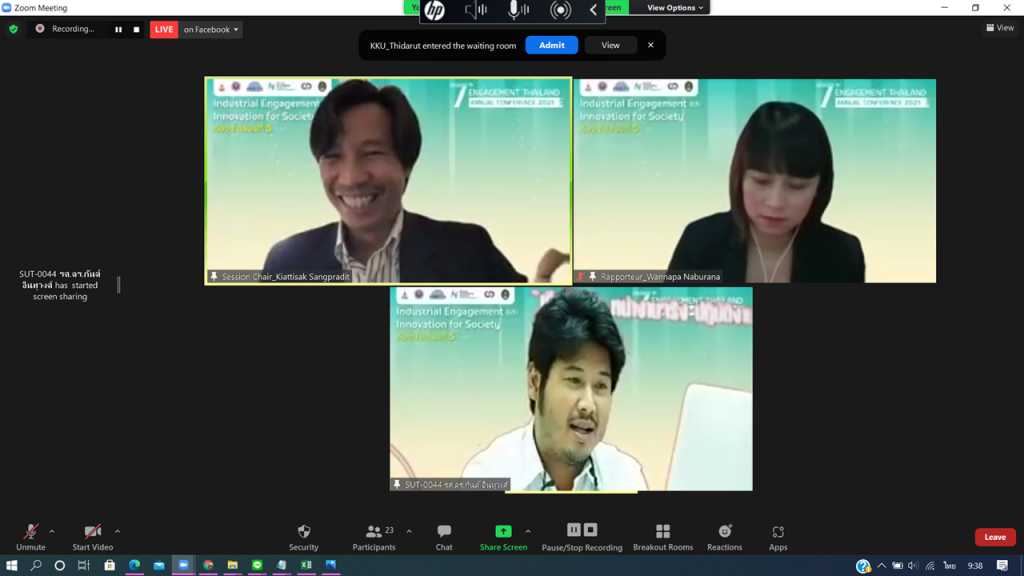
Task: Pause the recording from the bottom toolbar
Action: point(573,530)
